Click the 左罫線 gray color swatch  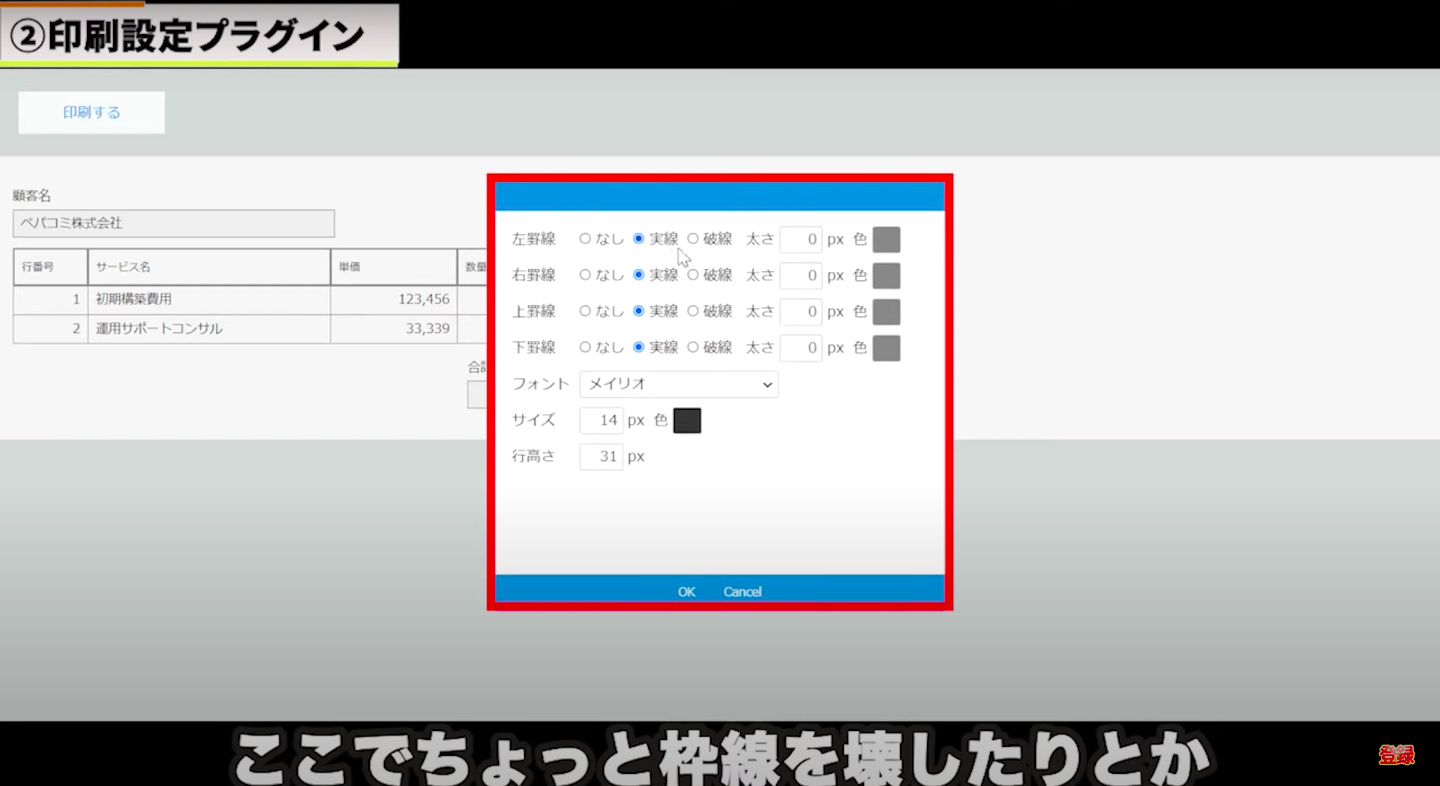(x=886, y=240)
